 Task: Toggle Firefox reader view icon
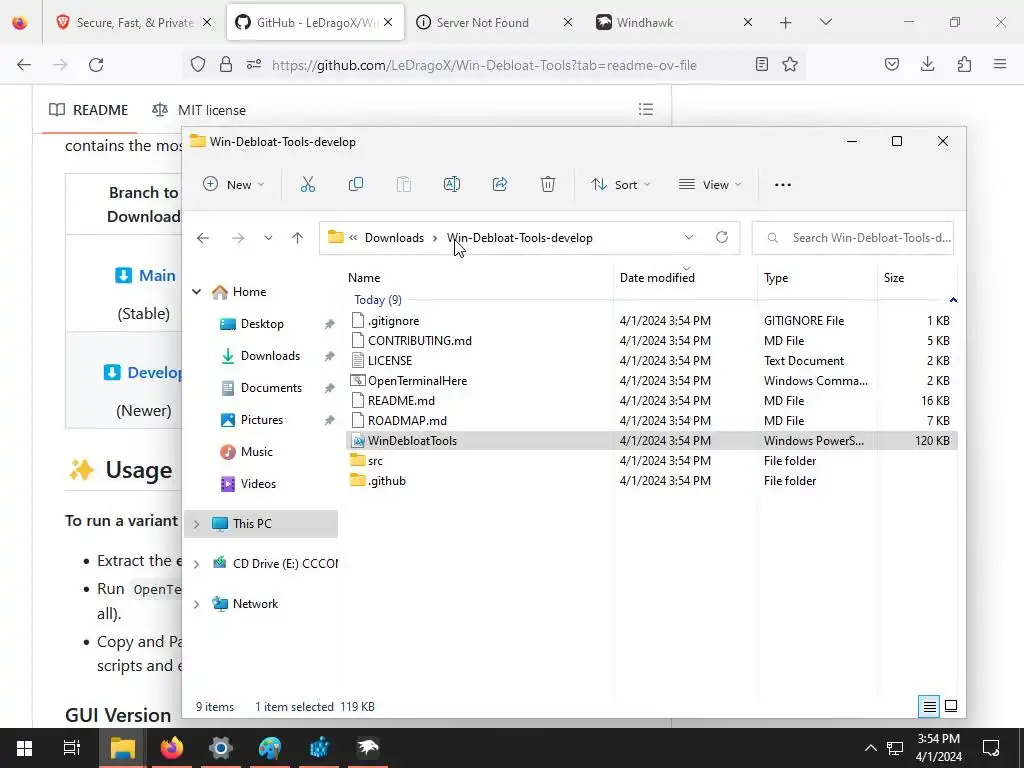click(x=761, y=65)
